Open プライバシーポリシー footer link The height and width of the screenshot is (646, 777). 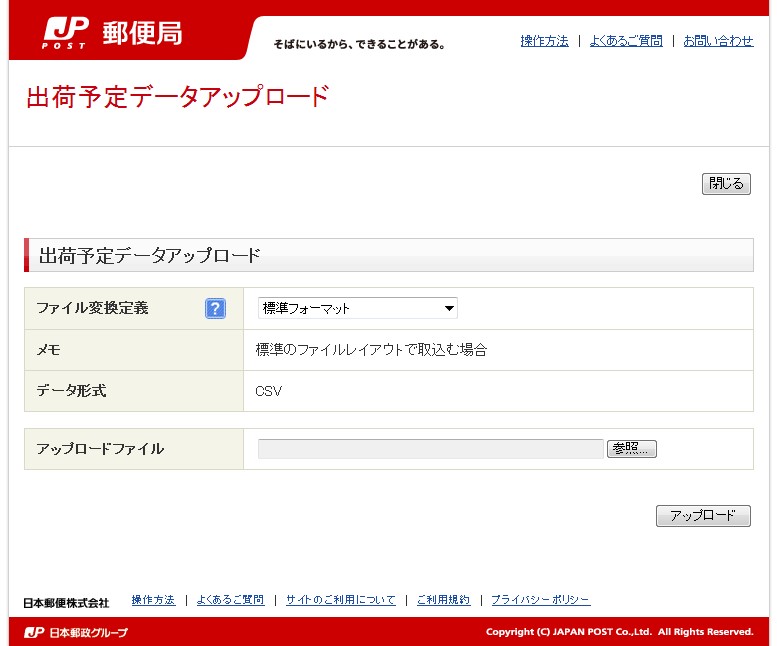tap(540, 600)
